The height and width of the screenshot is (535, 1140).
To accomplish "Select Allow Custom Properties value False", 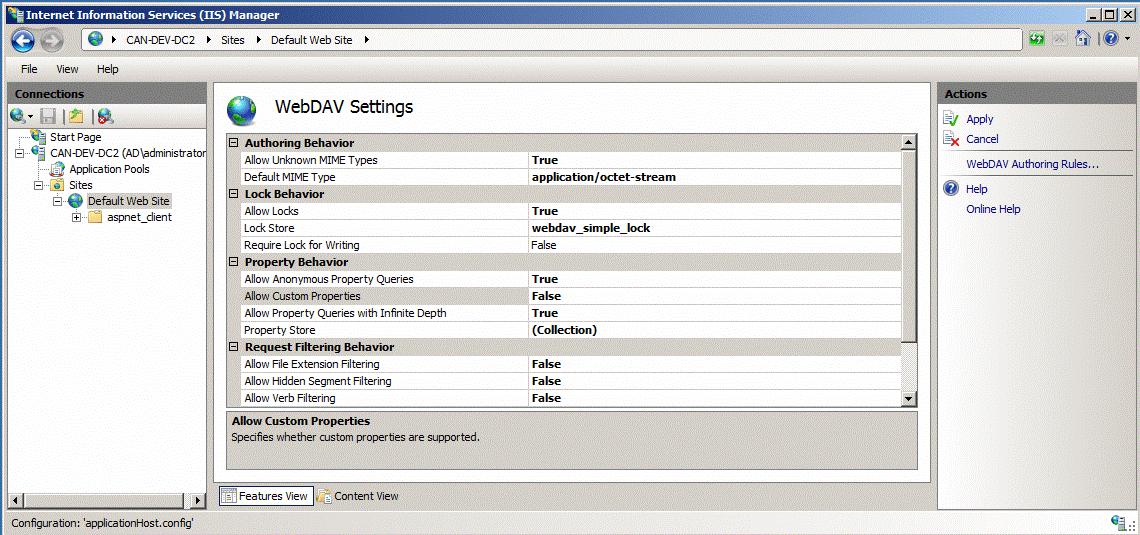I will coord(715,296).
